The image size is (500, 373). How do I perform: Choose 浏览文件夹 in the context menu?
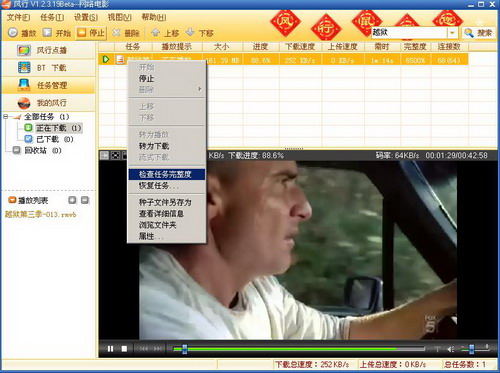coord(167,225)
